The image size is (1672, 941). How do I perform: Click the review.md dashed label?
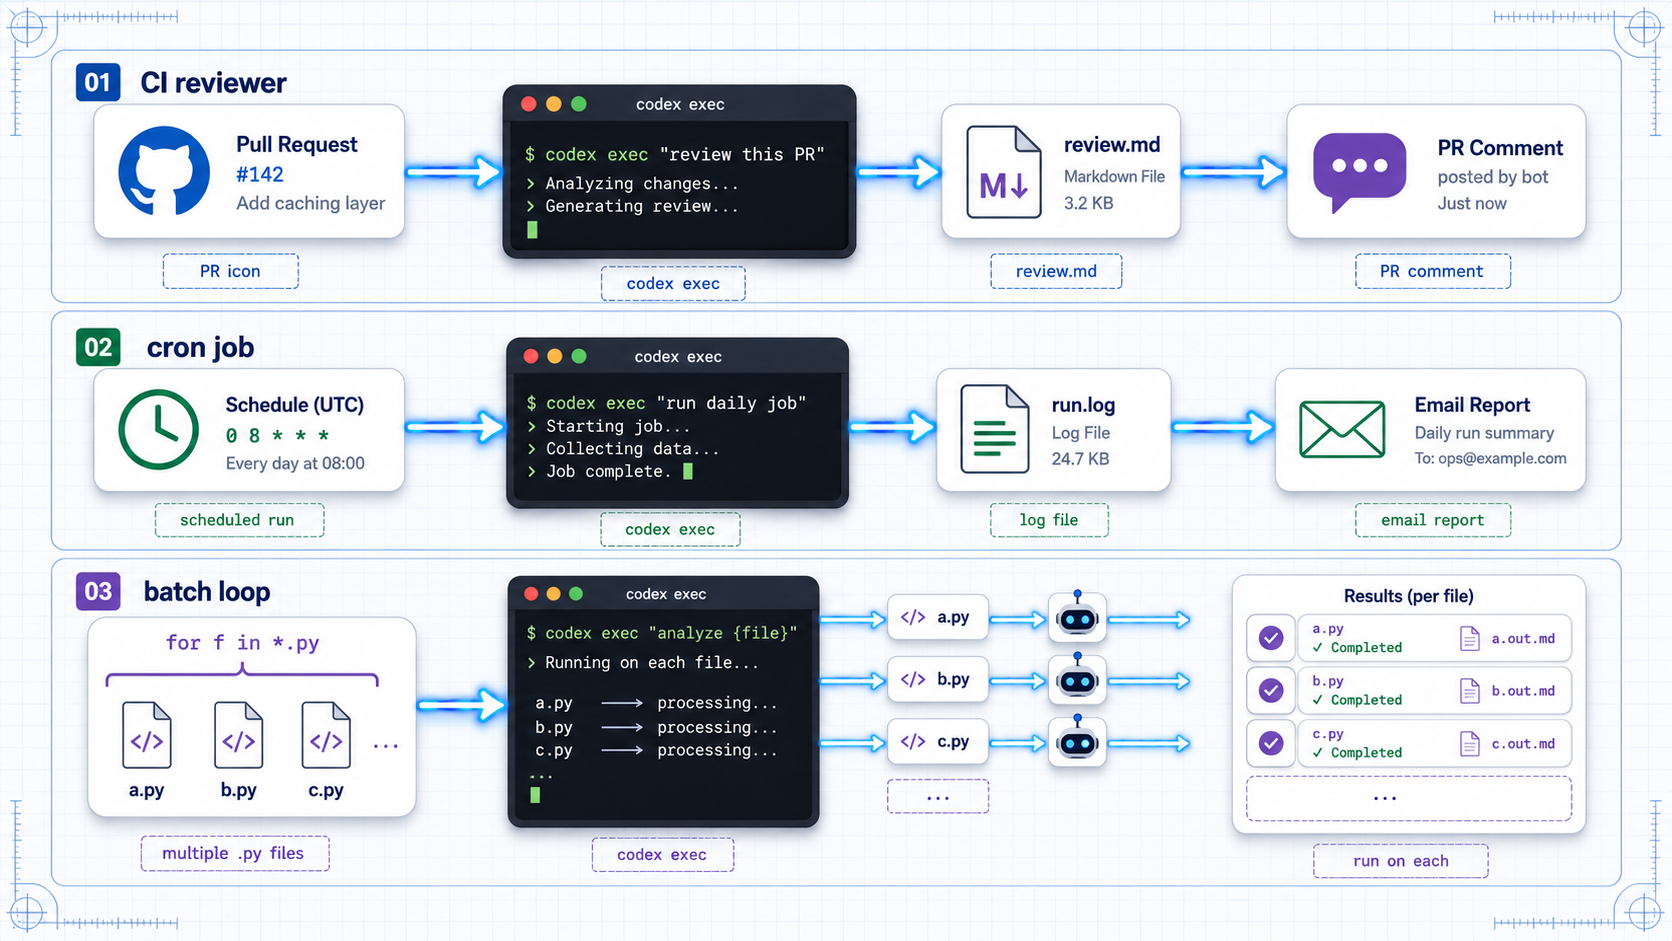click(x=1056, y=271)
